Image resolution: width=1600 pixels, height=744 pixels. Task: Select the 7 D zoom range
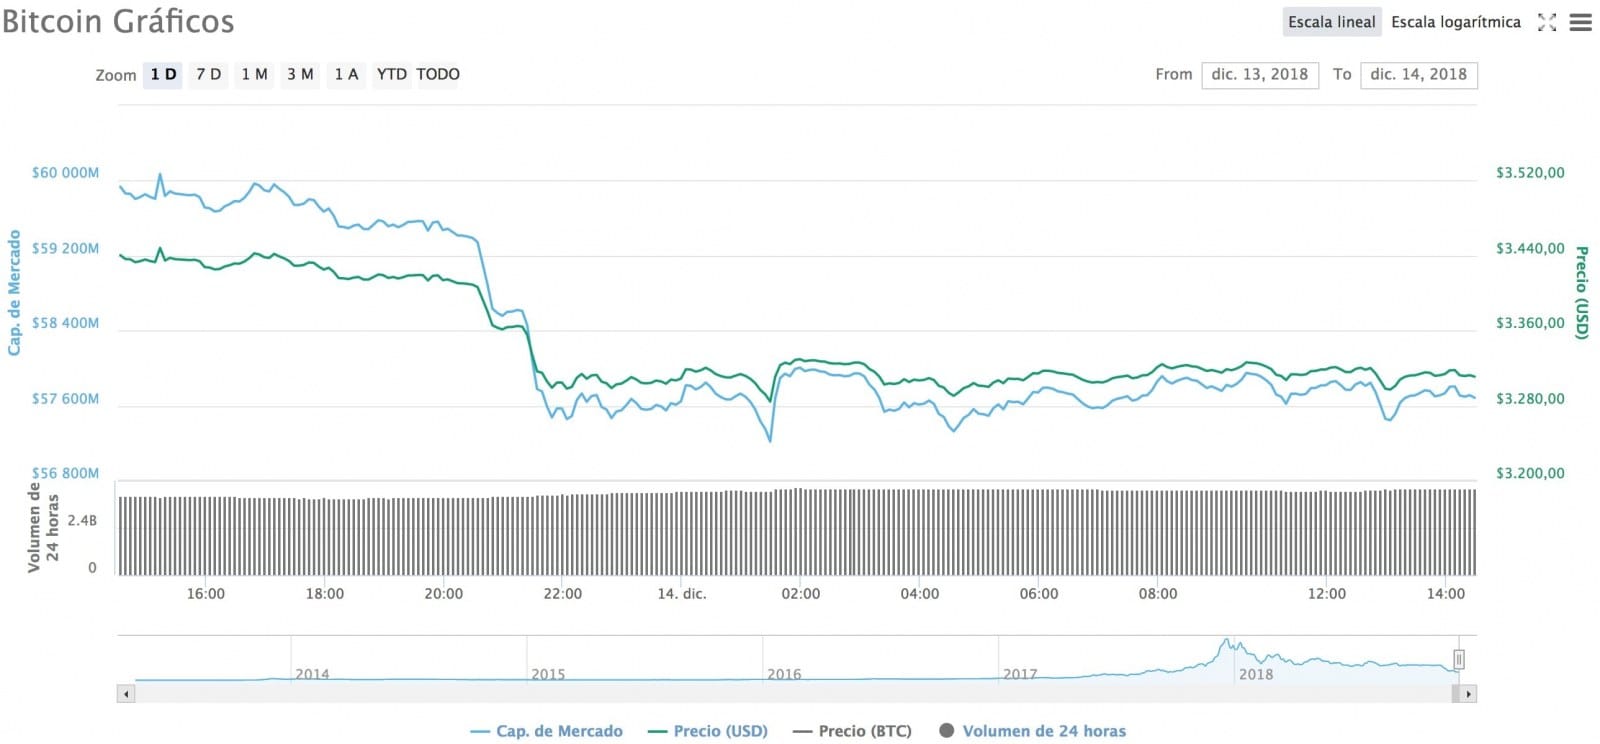209,75
